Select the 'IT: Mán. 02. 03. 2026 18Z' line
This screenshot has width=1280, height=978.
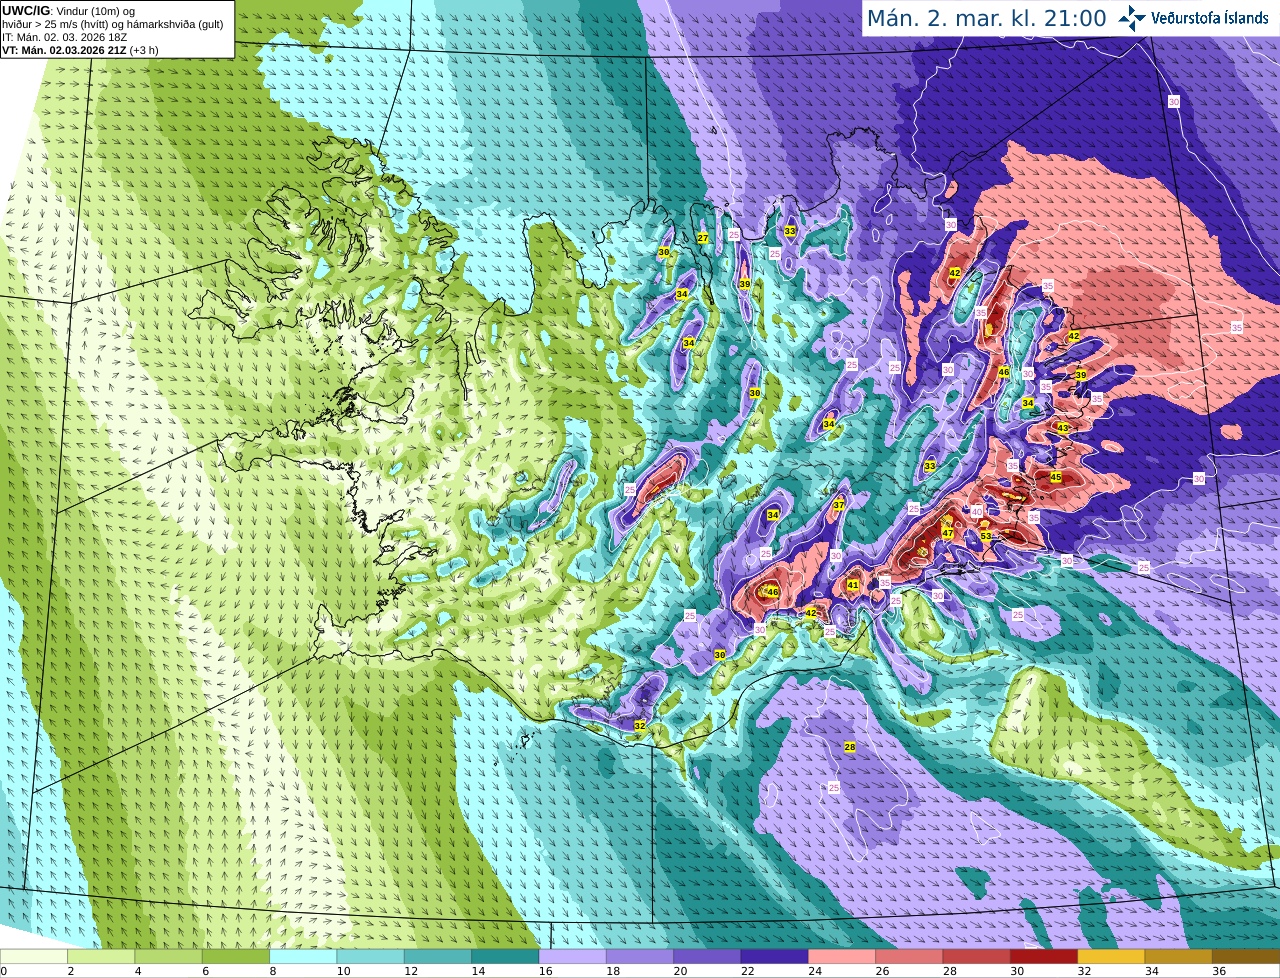pyautogui.click(x=65, y=37)
